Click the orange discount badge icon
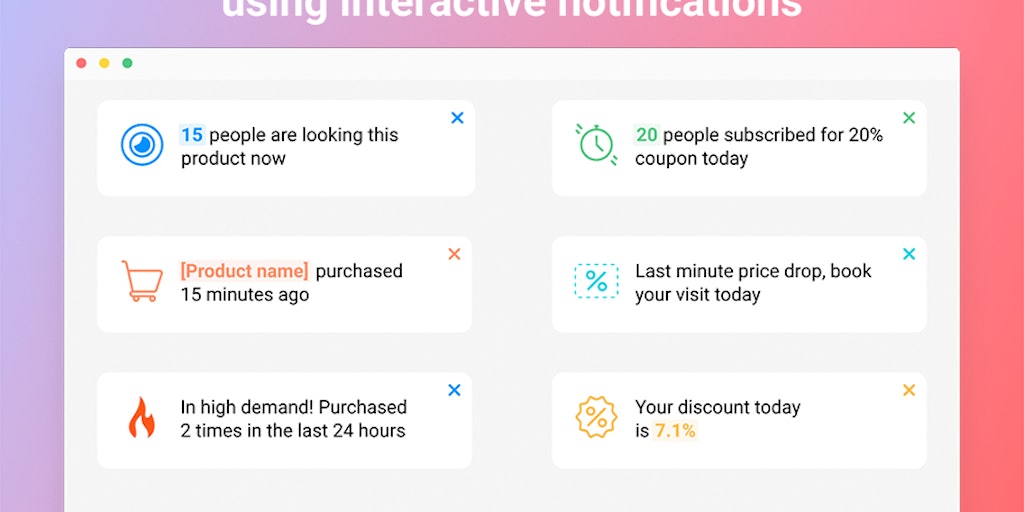The image size is (1024, 512). 596,417
